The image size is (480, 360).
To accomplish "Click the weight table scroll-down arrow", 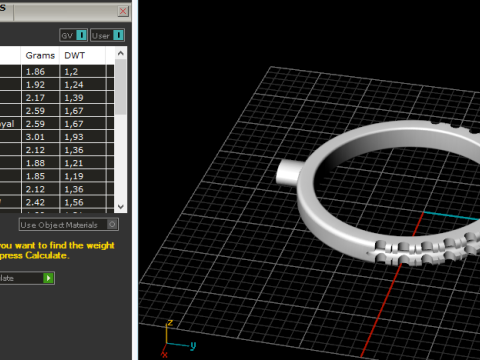I will coord(121,207).
